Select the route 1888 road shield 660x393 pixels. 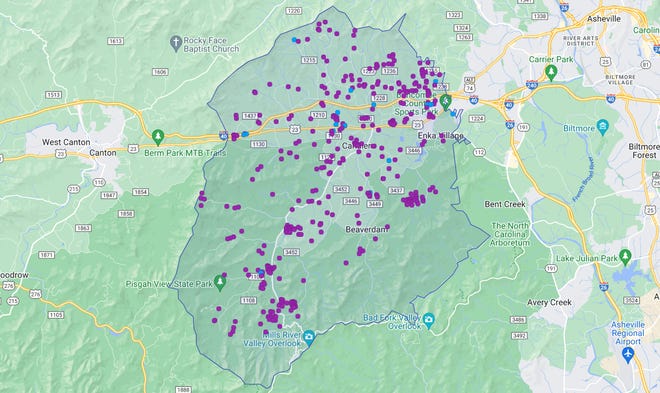point(183,390)
